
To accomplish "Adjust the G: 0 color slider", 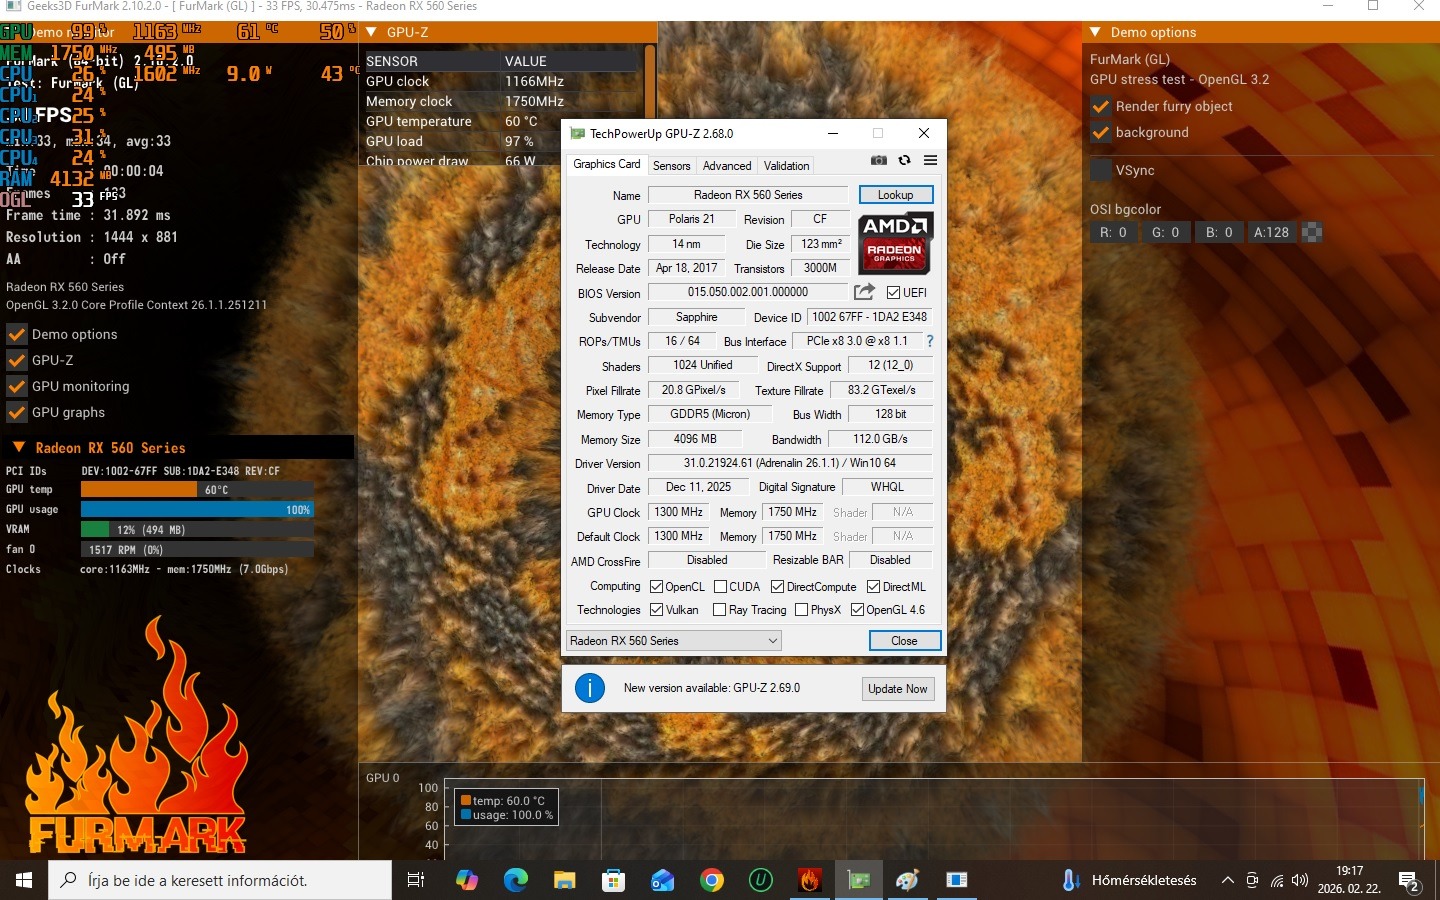I will [x=1166, y=232].
